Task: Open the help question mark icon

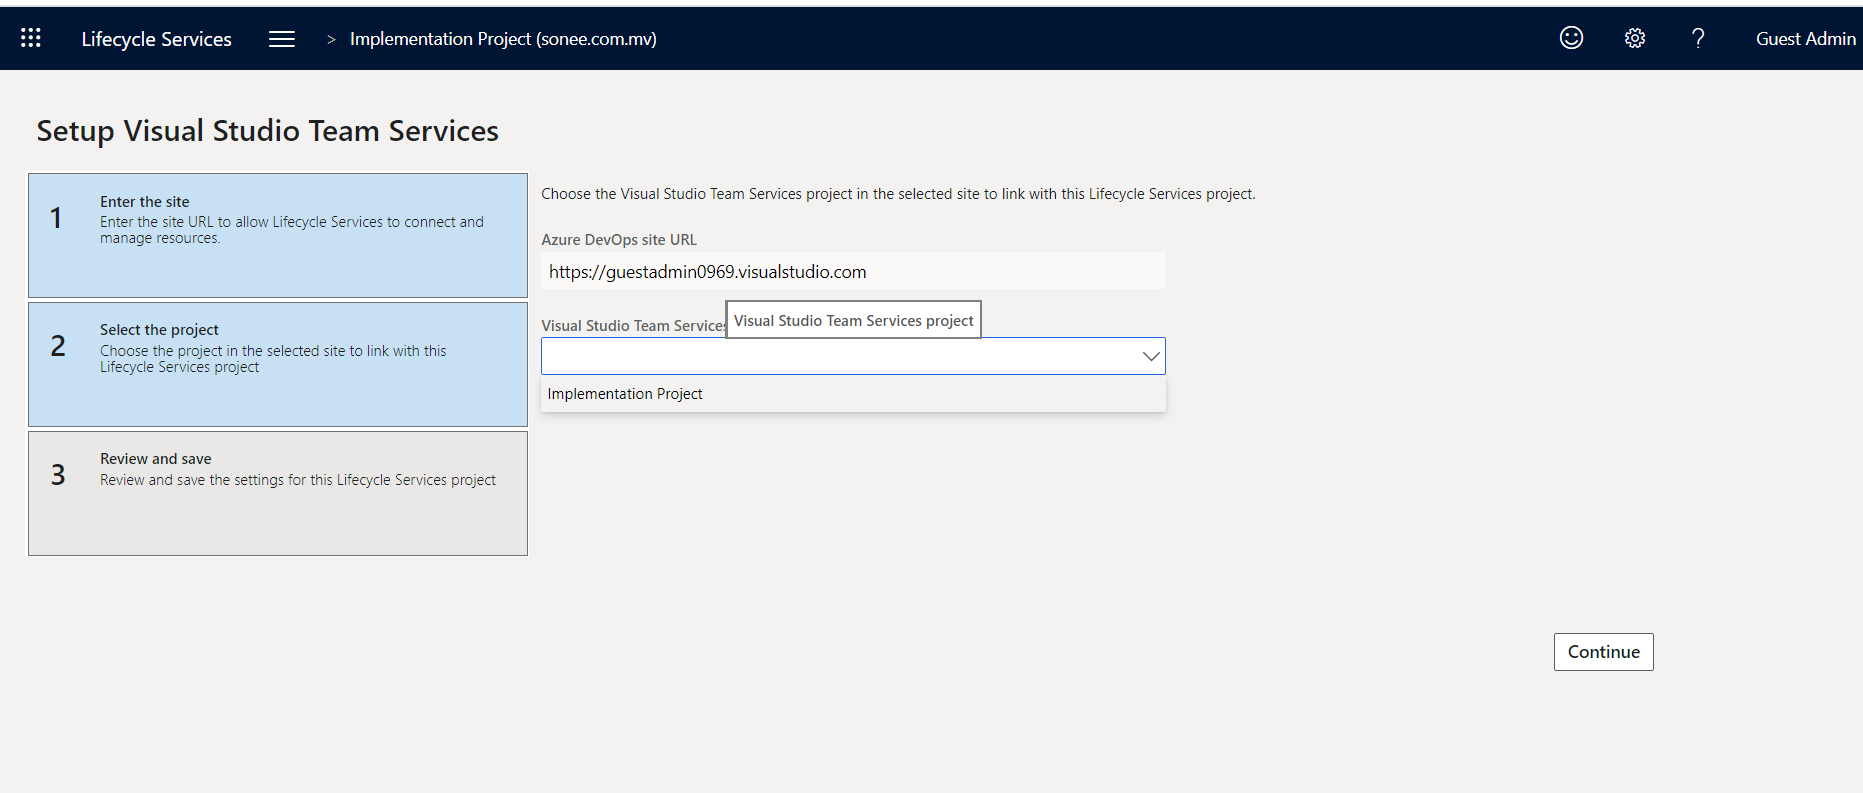Action: (1698, 38)
